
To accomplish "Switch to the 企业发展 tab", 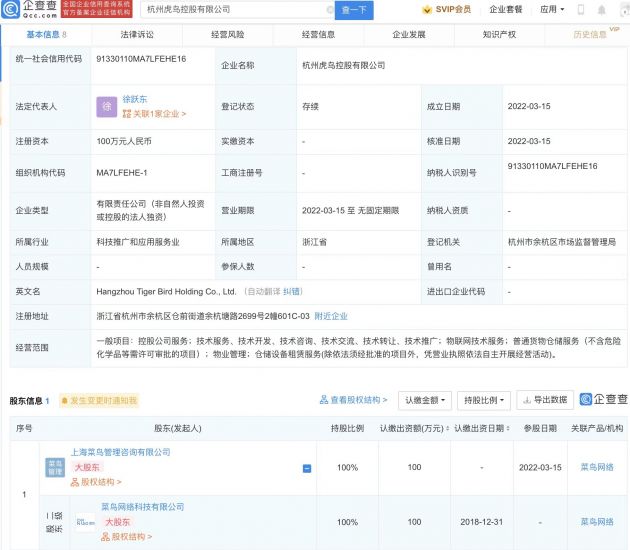I will point(409,35).
